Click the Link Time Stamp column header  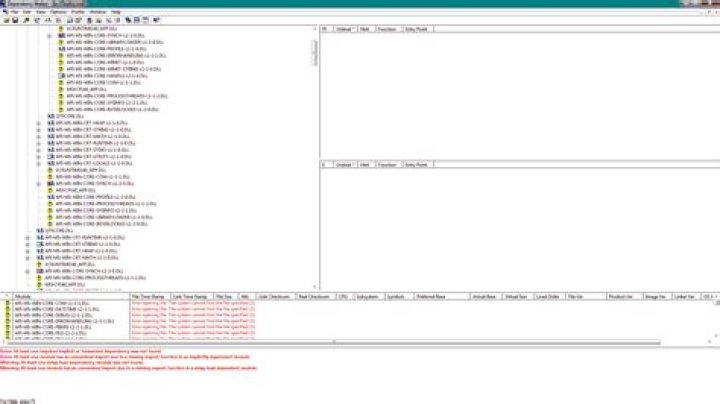click(x=191, y=297)
